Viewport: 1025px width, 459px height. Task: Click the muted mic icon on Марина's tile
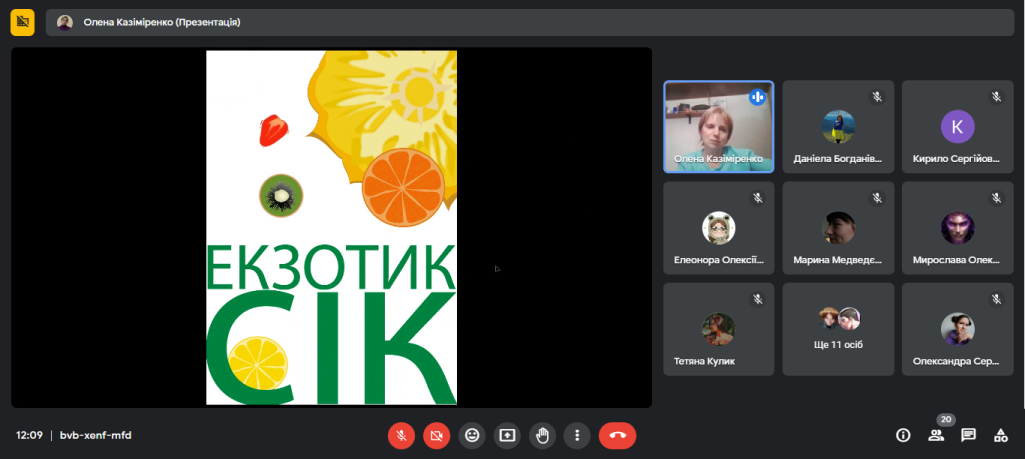click(x=877, y=197)
